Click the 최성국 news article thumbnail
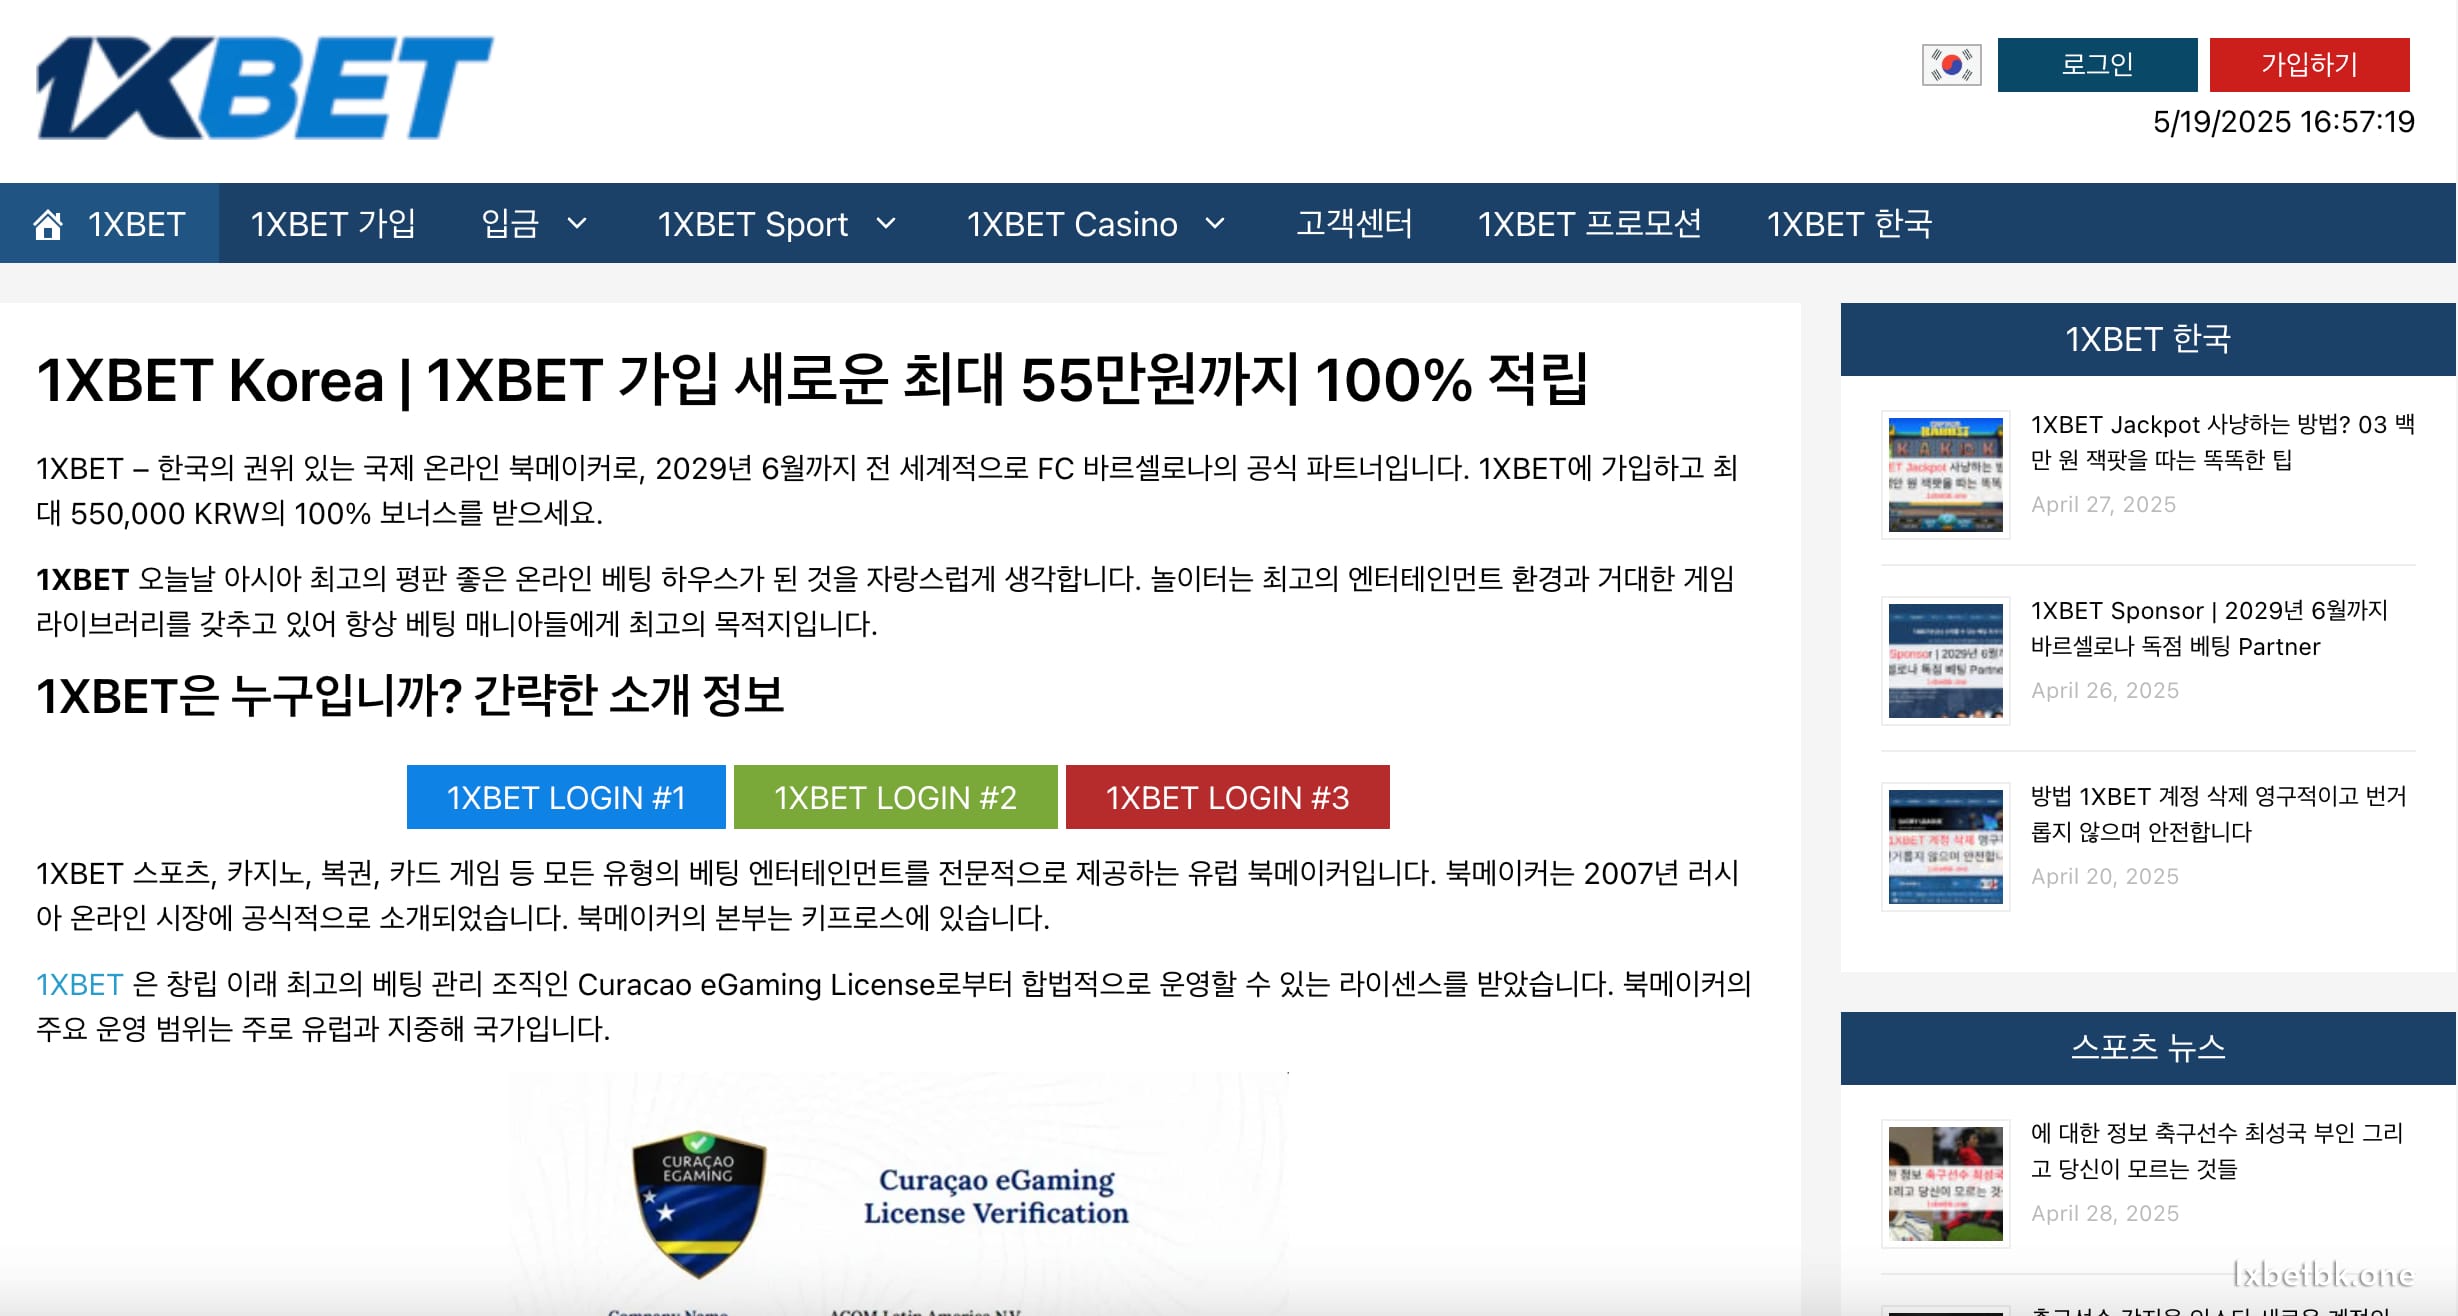This screenshot has width=2458, height=1316. click(1945, 1184)
